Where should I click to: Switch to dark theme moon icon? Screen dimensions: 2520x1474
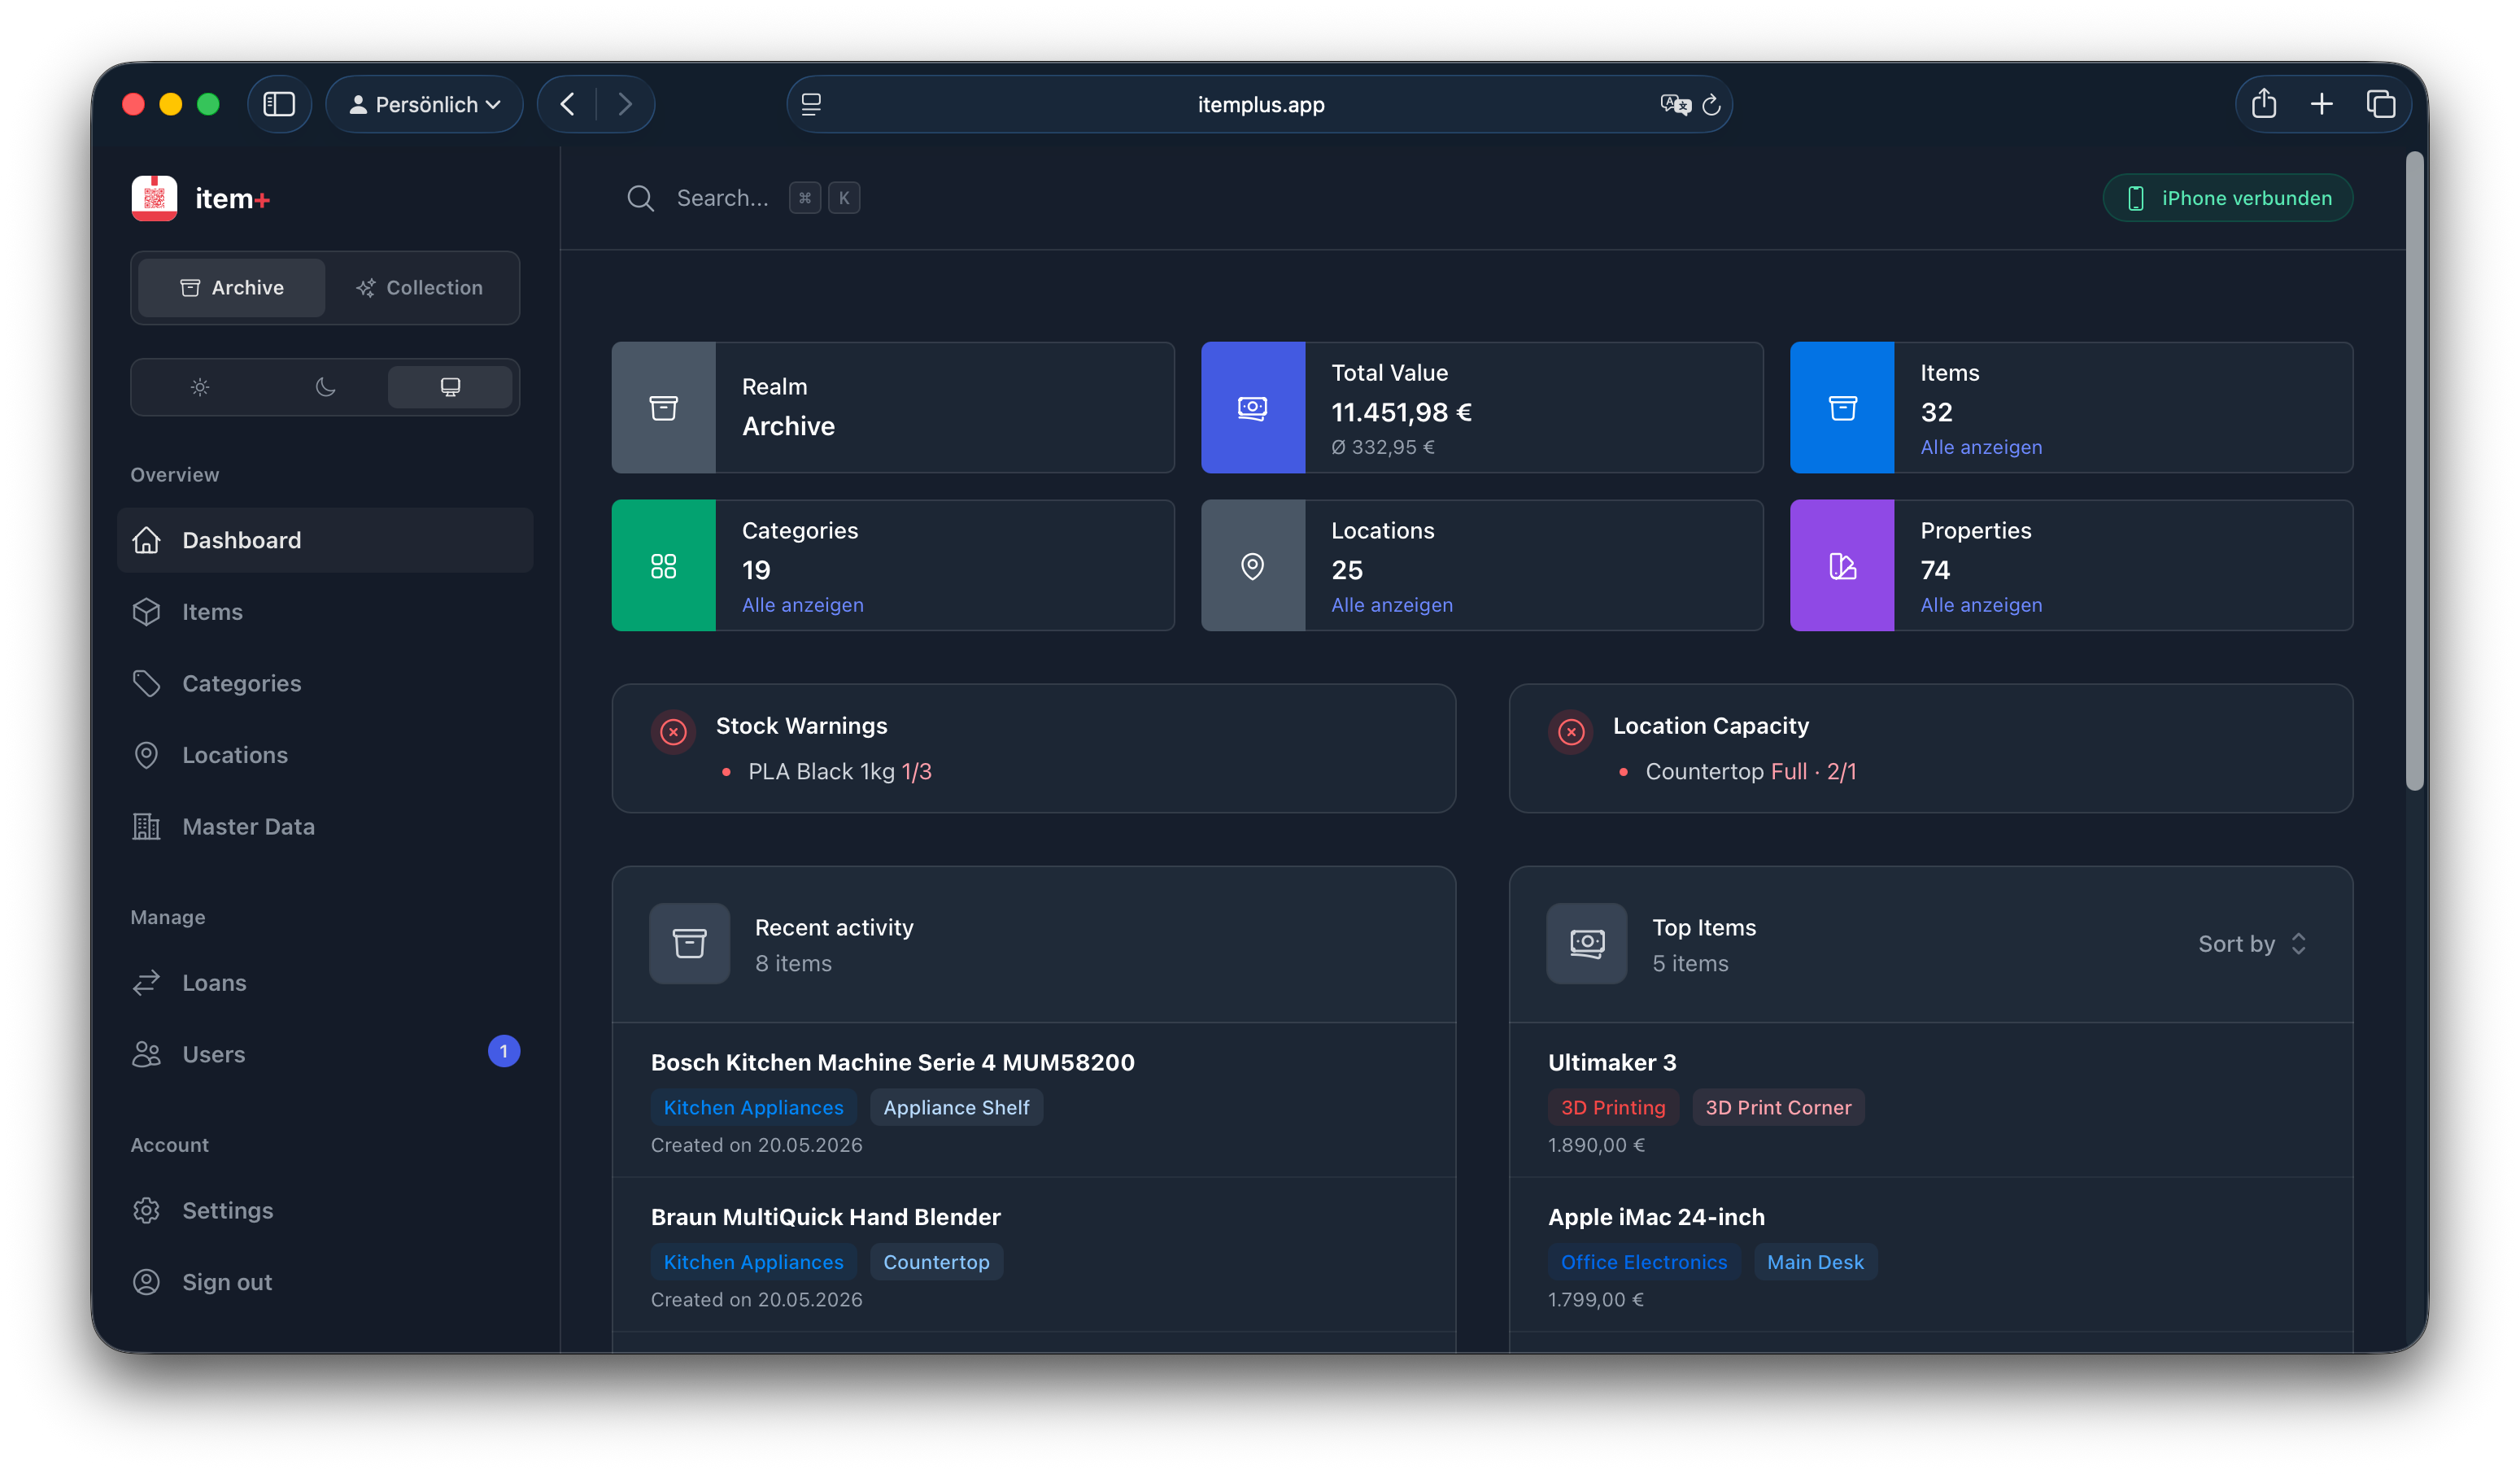(325, 387)
